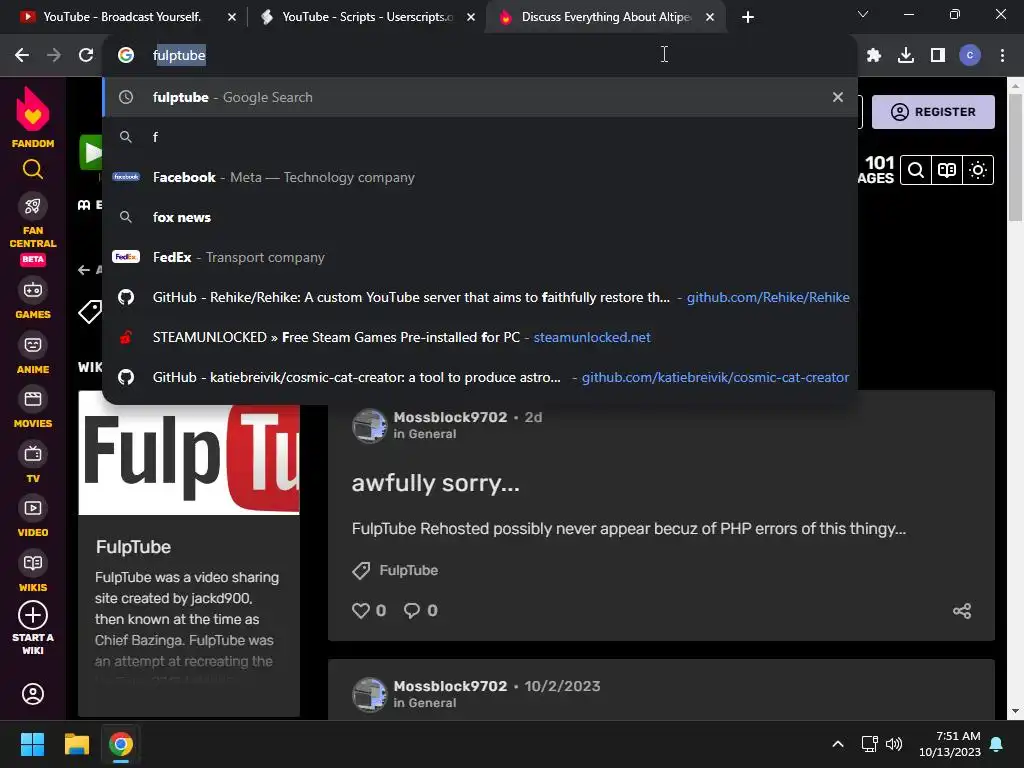Remove the fulptube suggestion with X
1024x768 pixels.
pyautogui.click(x=838, y=97)
